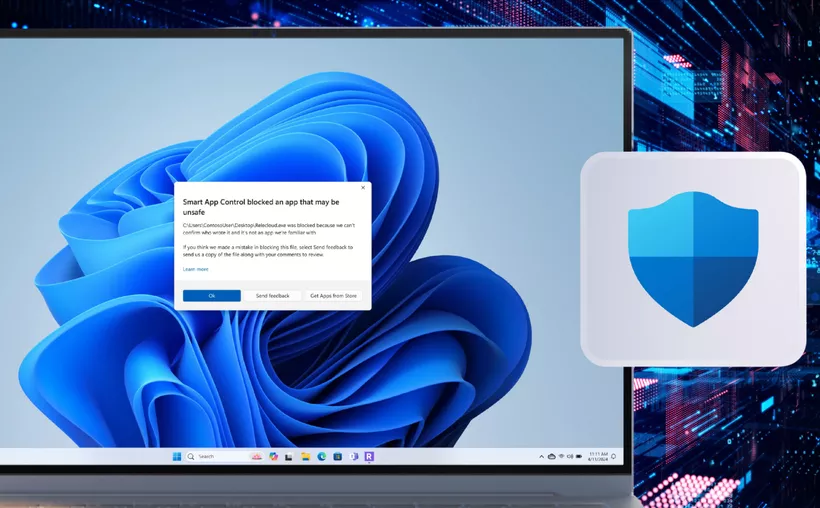
Task: Open the Wi-Fi network tray icon
Action: click(x=562, y=456)
